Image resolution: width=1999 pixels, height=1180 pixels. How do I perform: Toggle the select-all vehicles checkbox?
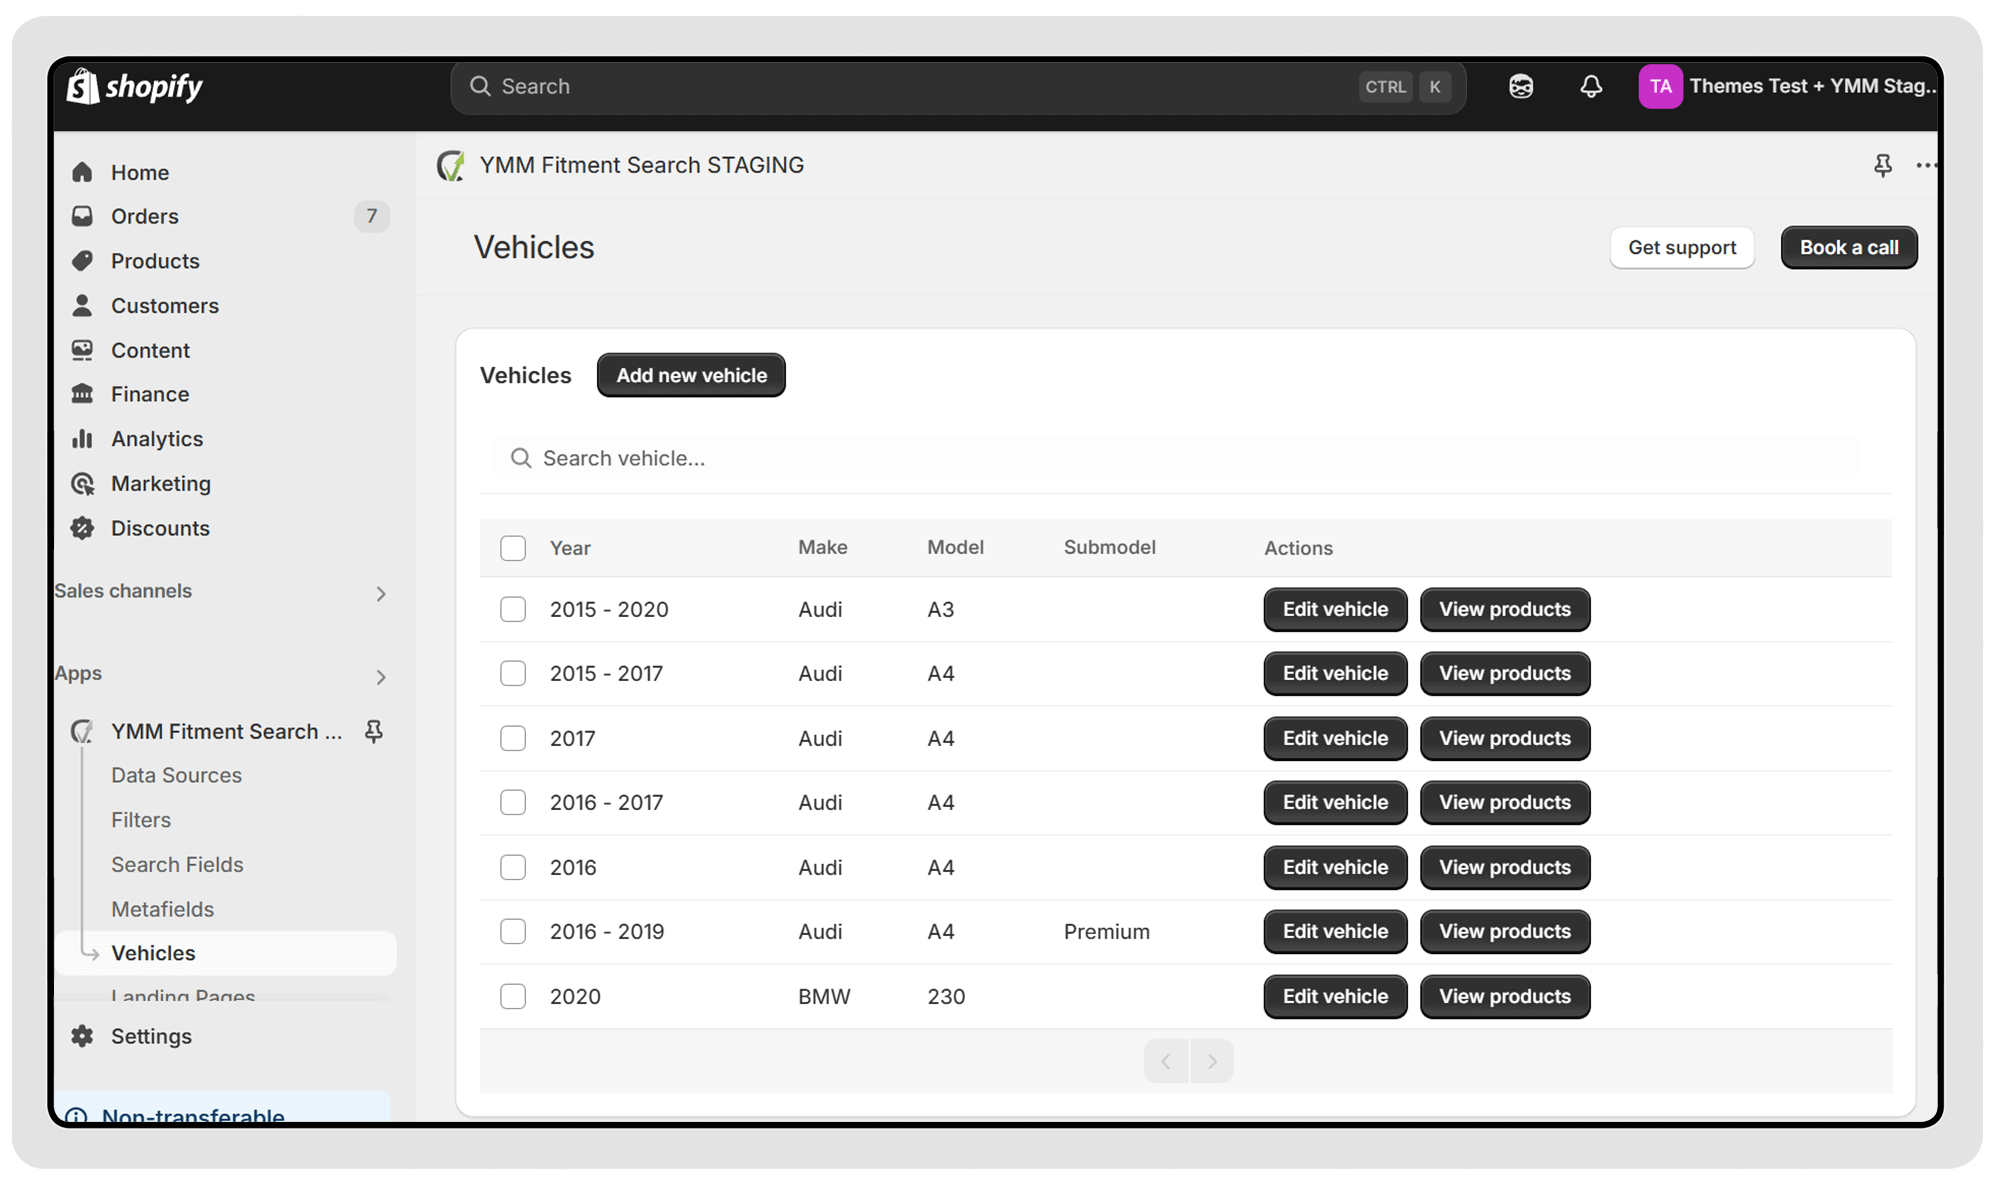click(513, 548)
